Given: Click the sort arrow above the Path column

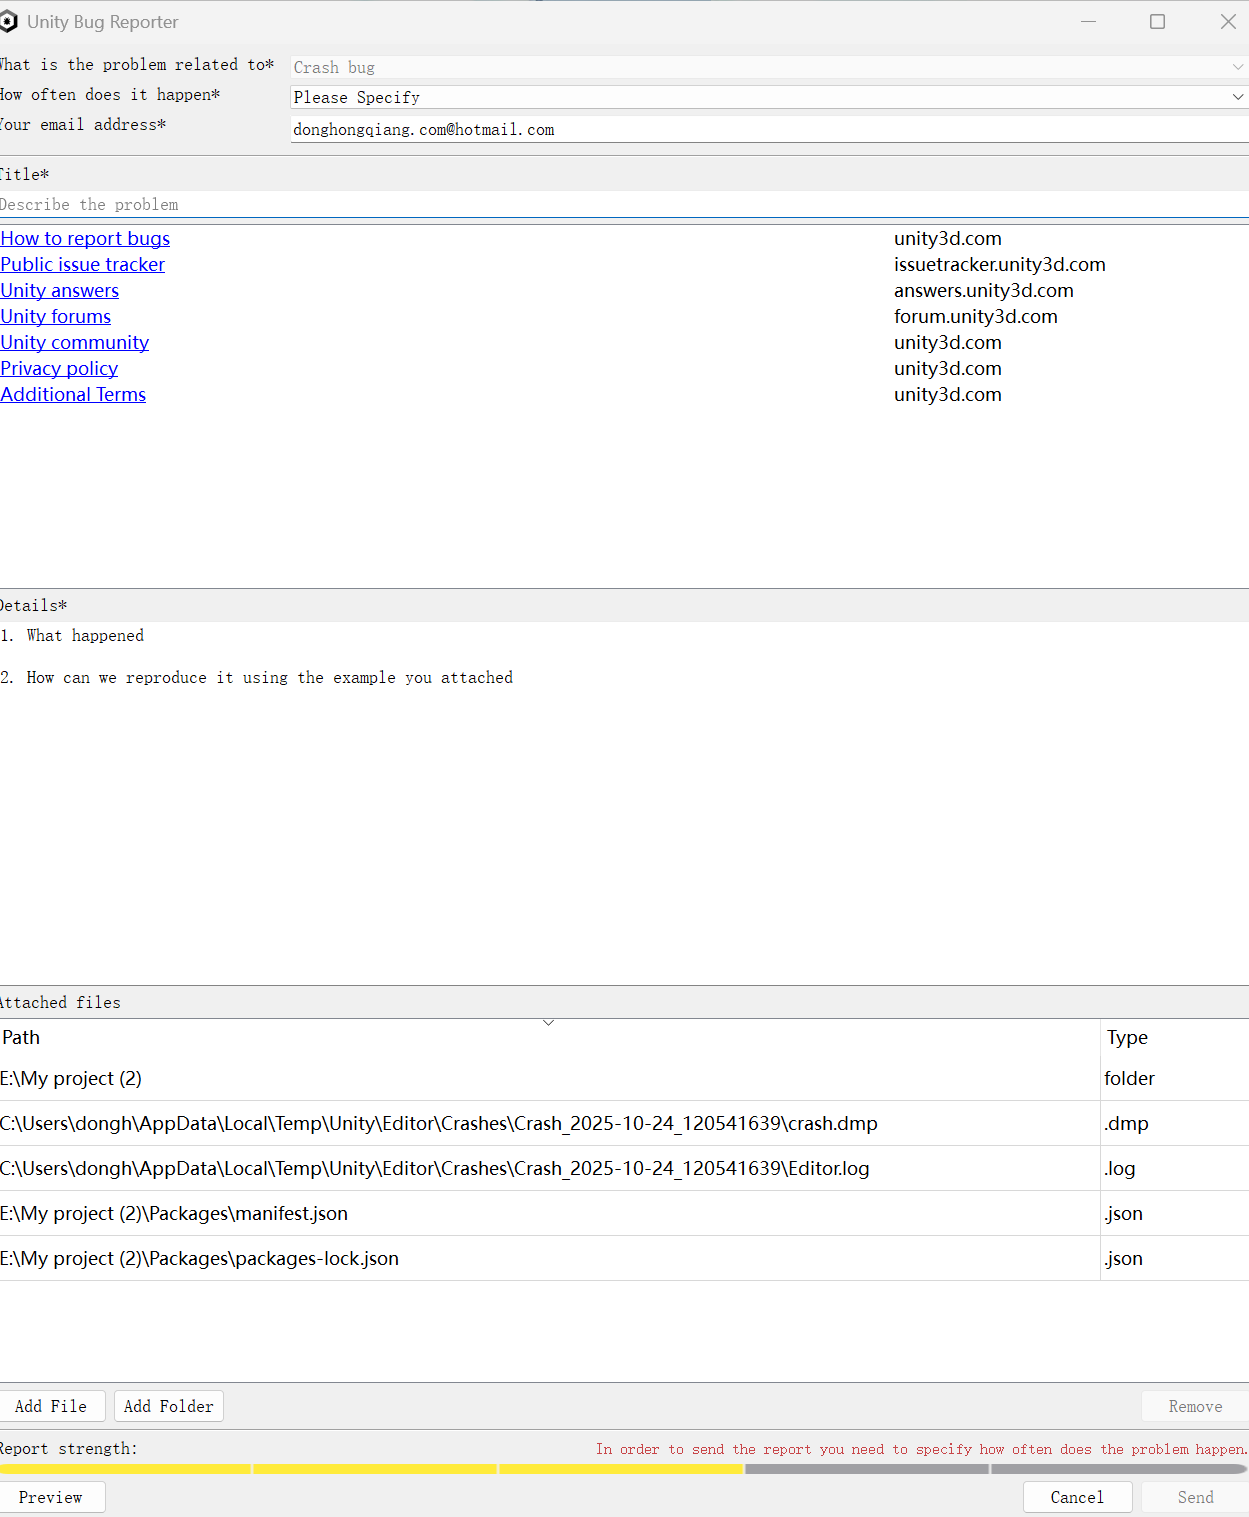Looking at the screenshot, I should (x=548, y=1022).
